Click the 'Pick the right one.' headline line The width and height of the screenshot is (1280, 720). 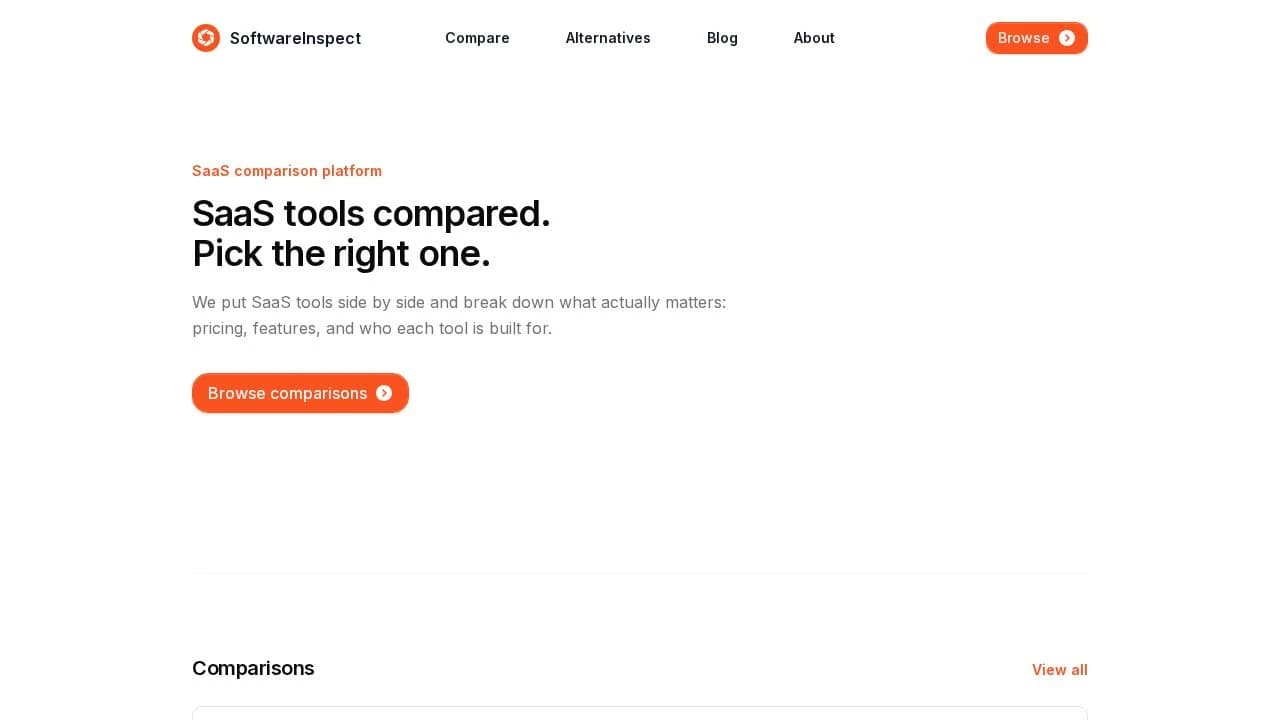341,254
